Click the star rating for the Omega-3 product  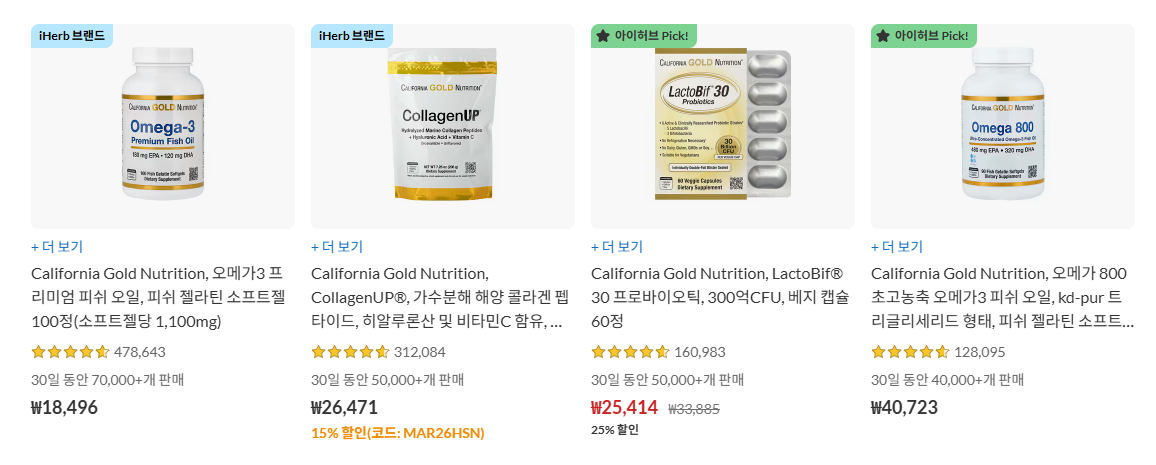(x=70, y=352)
